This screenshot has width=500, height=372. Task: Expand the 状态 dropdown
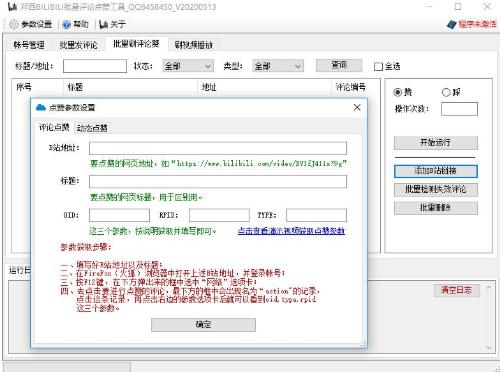188,66
